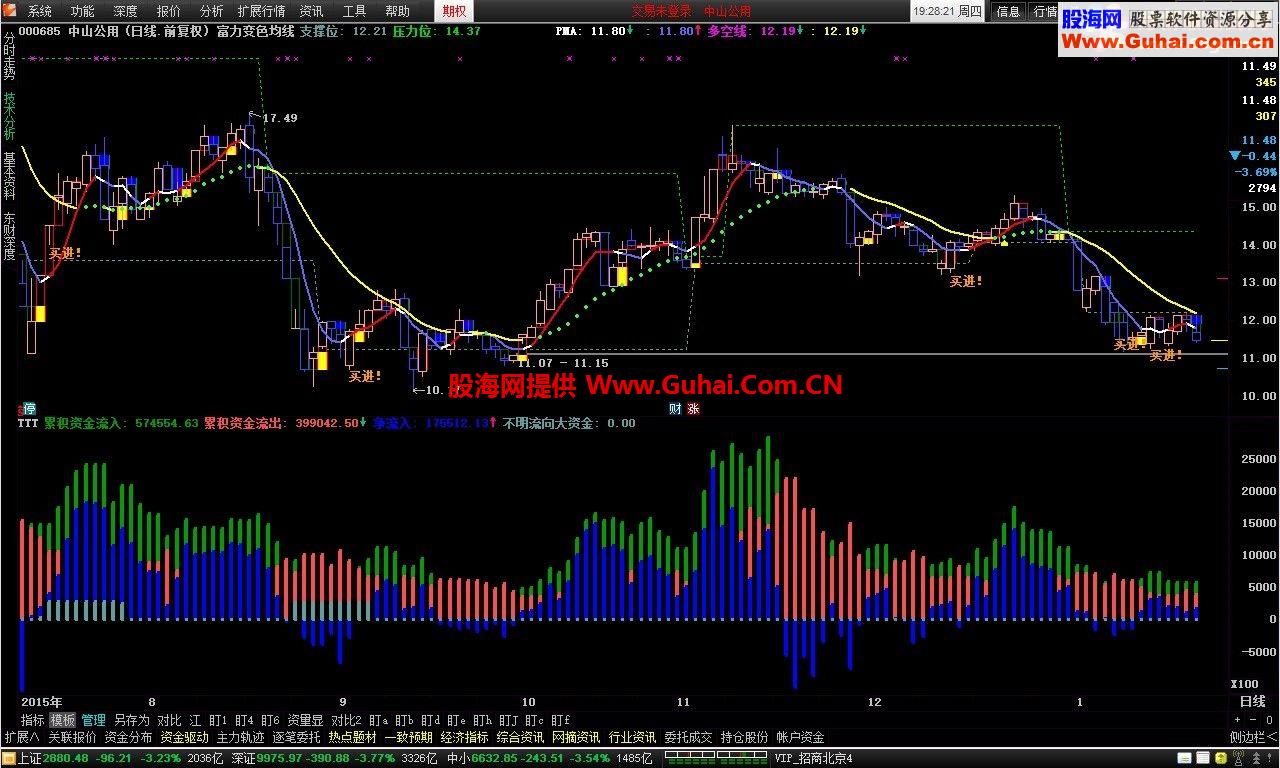Open the 关联报价 tab
This screenshot has height=768, width=1280.
click(73, 737)
